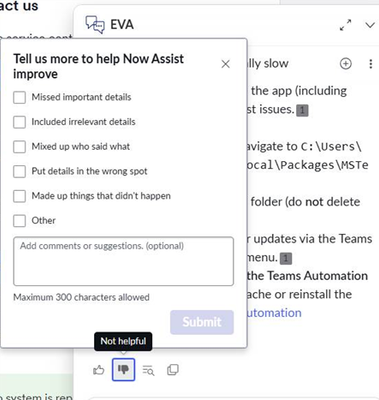This screenshot has width=379, height=400.
Task: Close the feedback dialog
Action: (x=226, y=64)
